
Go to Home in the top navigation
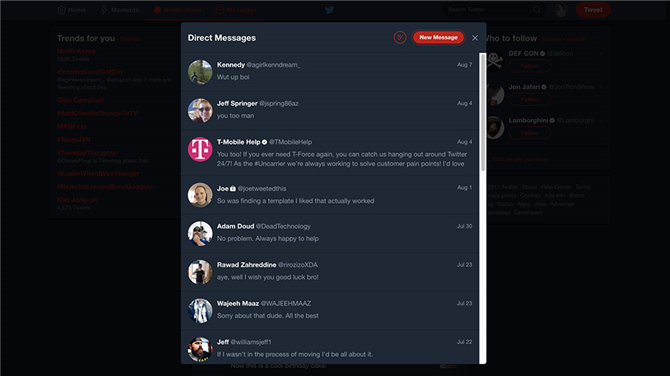pyautogui.click(x=72, y=10)
